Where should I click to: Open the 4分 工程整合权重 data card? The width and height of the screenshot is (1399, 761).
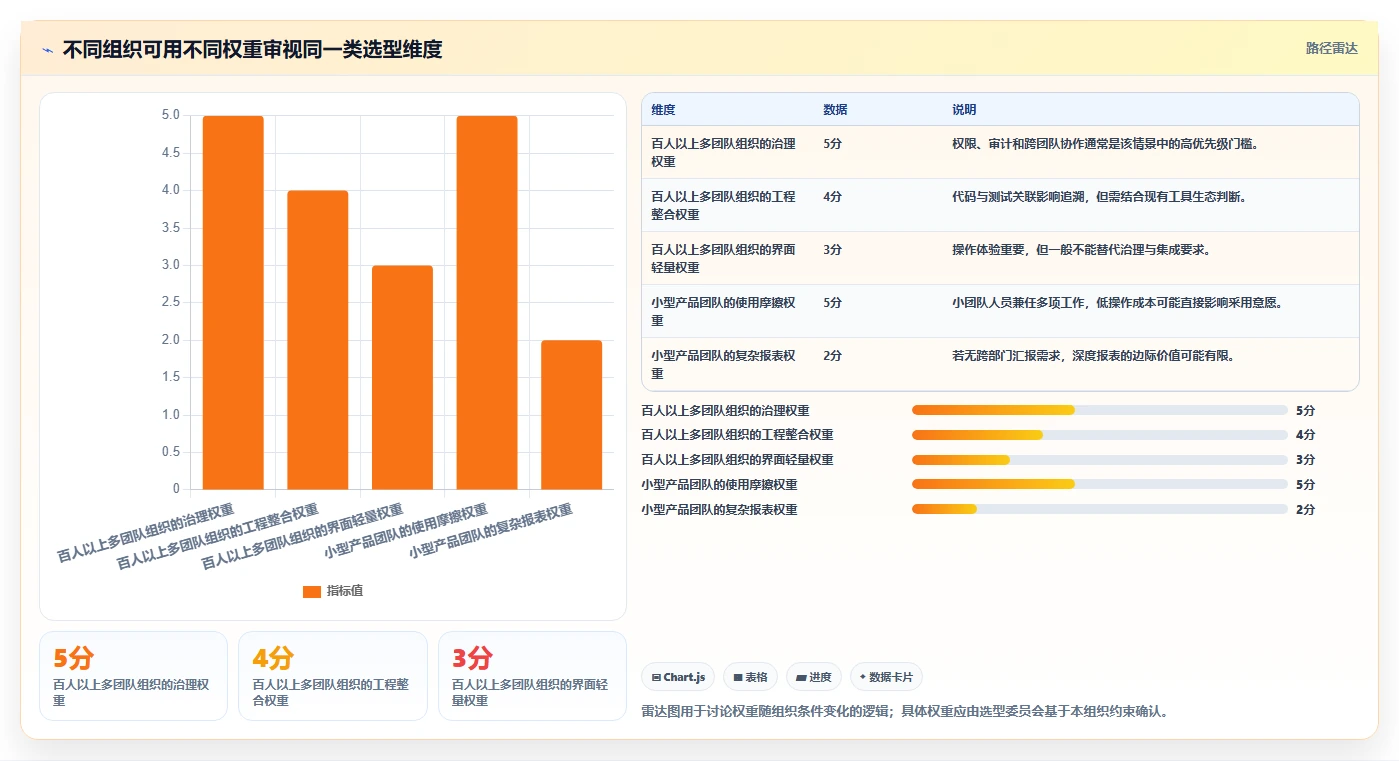333,675
